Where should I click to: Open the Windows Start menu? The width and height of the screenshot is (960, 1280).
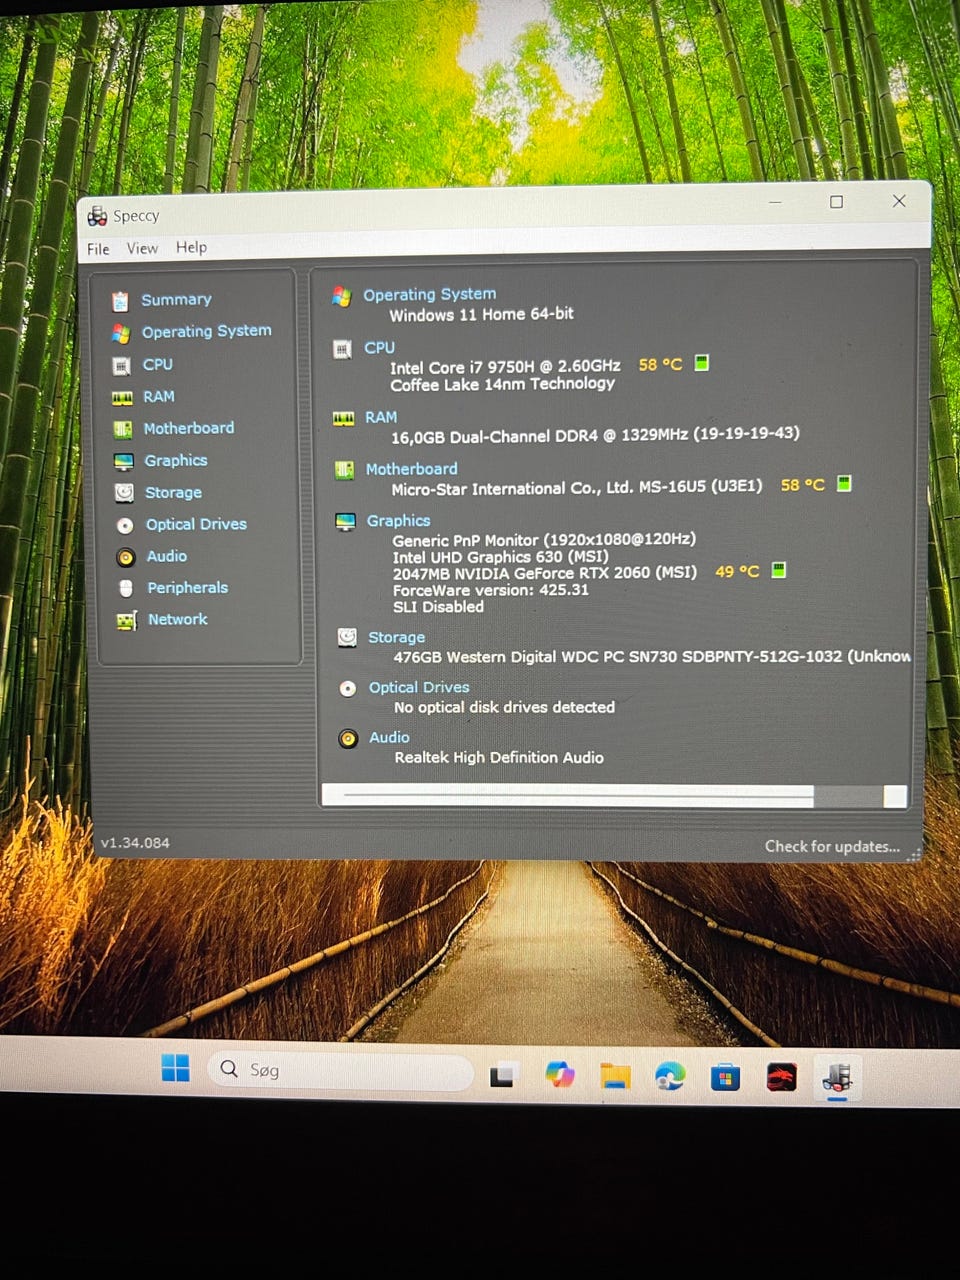(x=176, y=1068)
